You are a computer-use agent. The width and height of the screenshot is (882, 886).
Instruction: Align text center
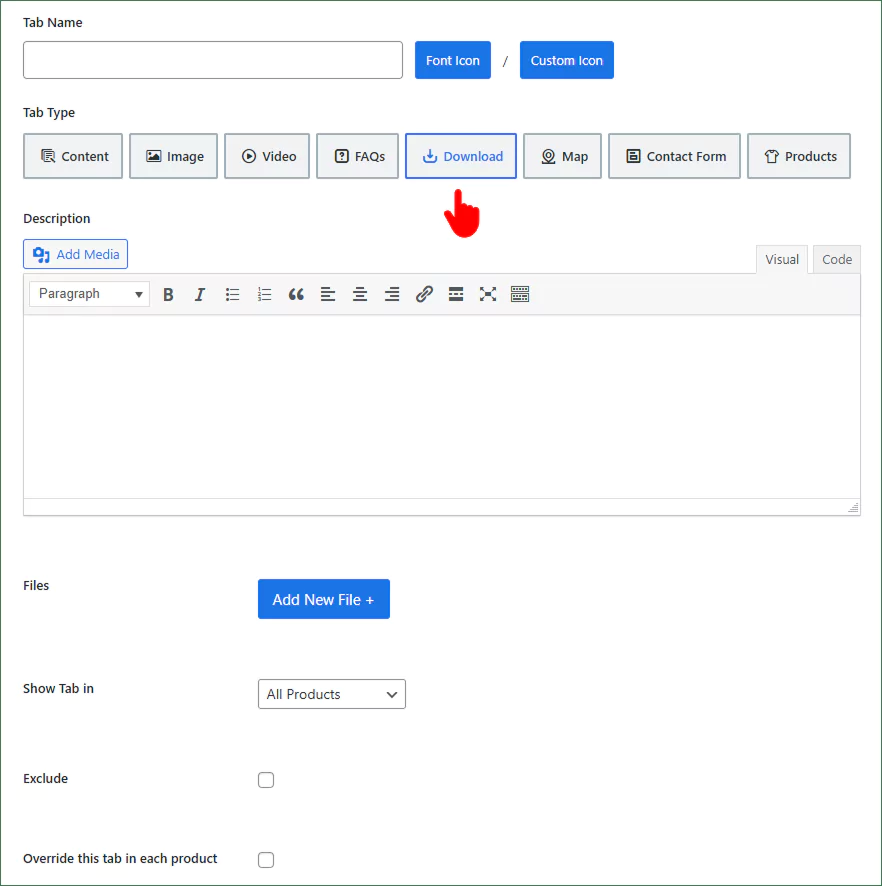click(x=360, y=294)
